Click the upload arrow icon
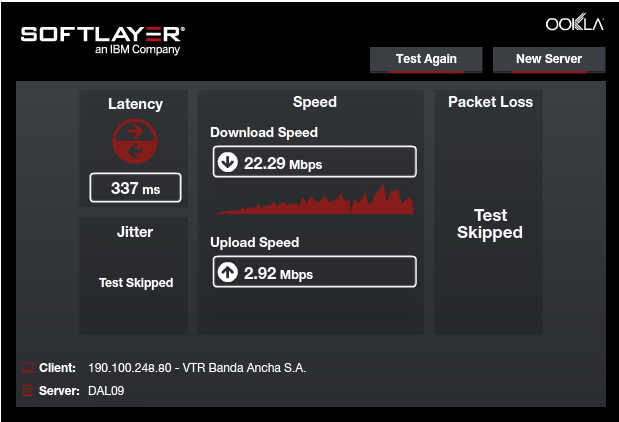619x422 pixels. 228,272
